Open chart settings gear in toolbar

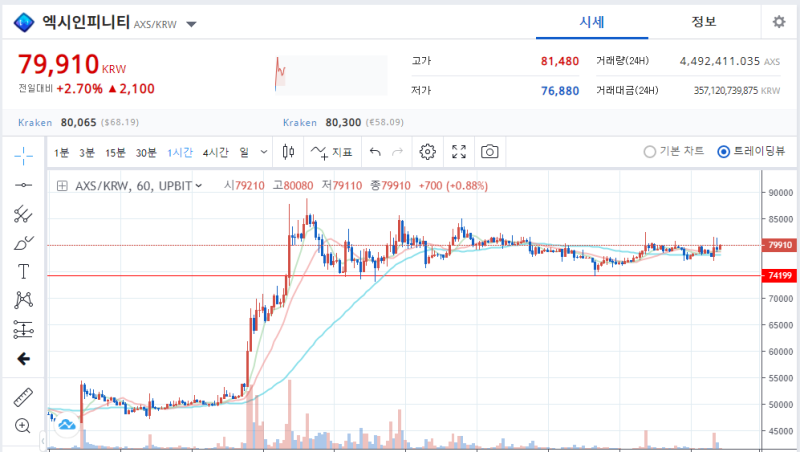click(428, 152)
